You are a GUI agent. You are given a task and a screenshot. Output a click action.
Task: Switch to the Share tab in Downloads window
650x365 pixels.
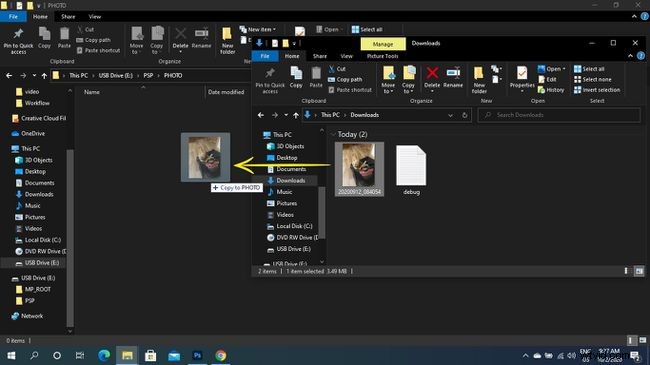coord(320,56)
